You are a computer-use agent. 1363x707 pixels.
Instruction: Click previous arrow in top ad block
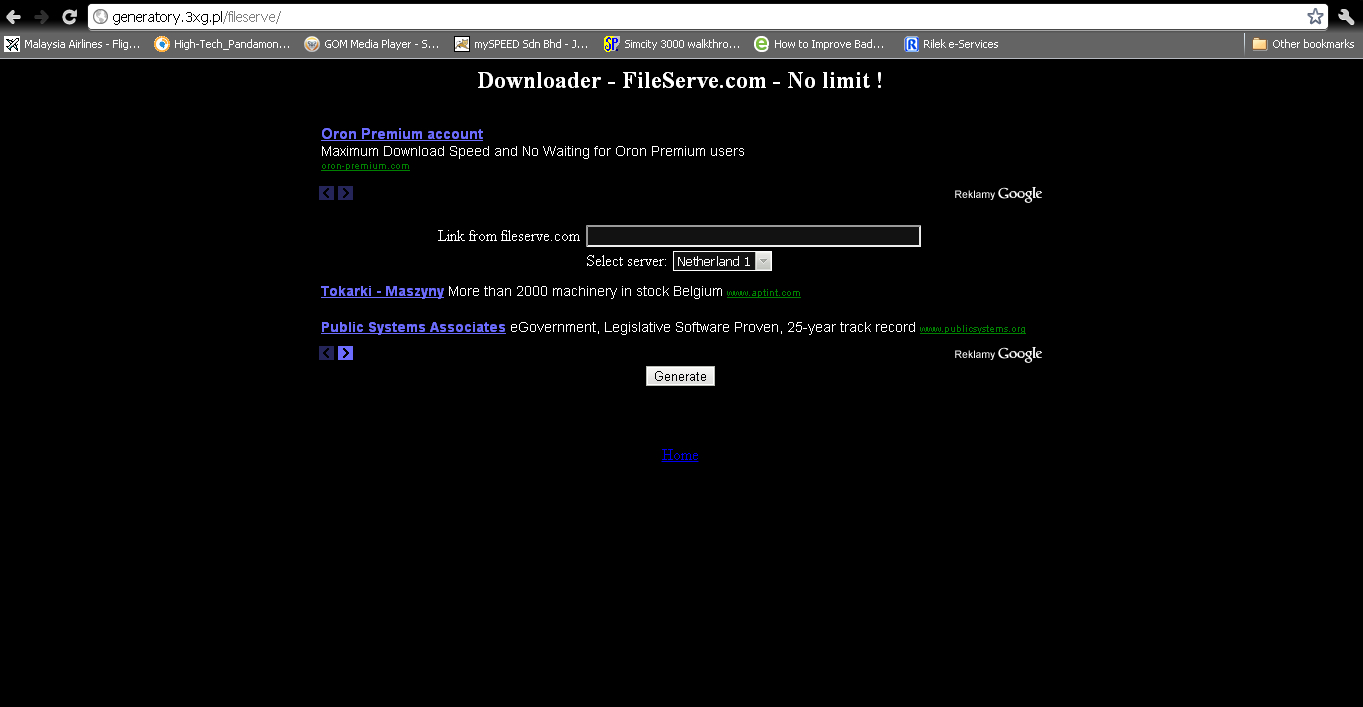pyautogui.click(x=327, y=193)
